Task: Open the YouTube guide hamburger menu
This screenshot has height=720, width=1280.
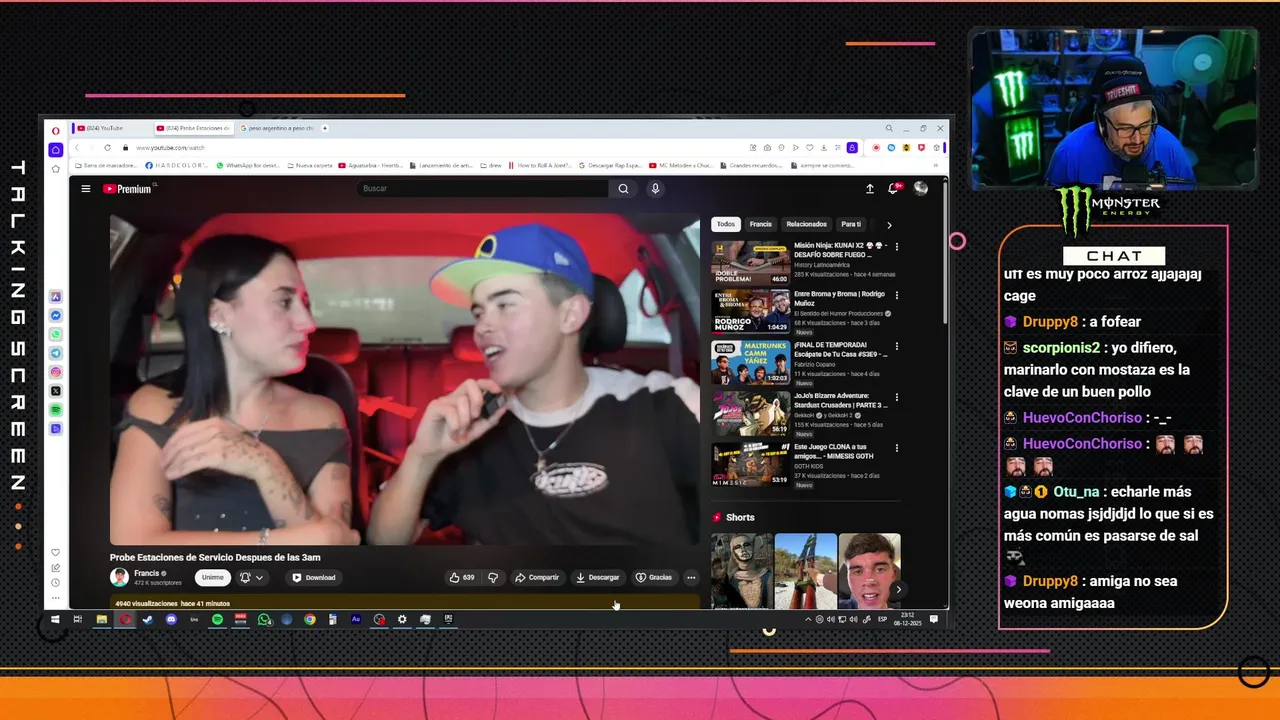Action: coord(86,189)
